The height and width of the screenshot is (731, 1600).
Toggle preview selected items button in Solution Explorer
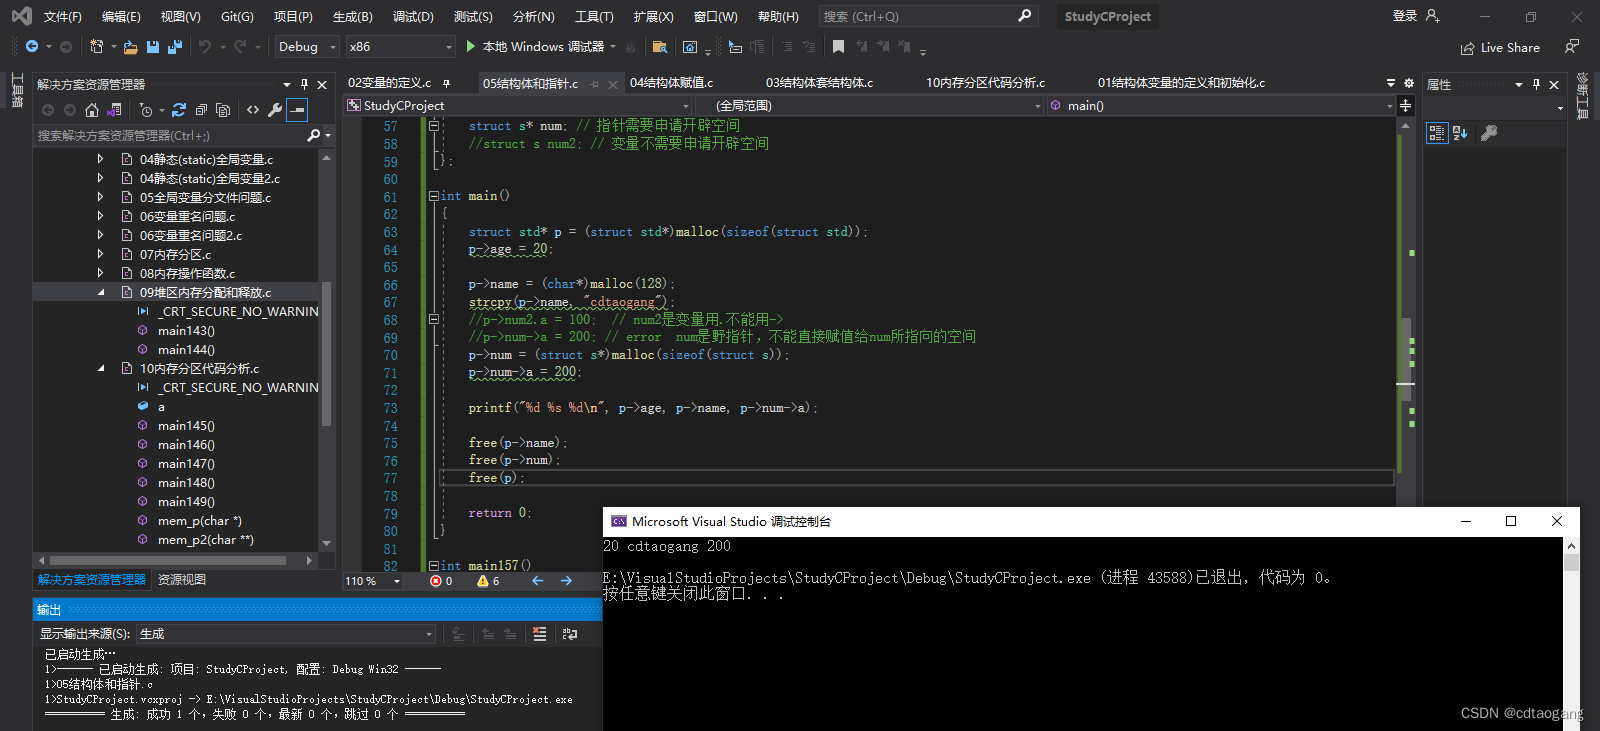click(x=297, y=110)
